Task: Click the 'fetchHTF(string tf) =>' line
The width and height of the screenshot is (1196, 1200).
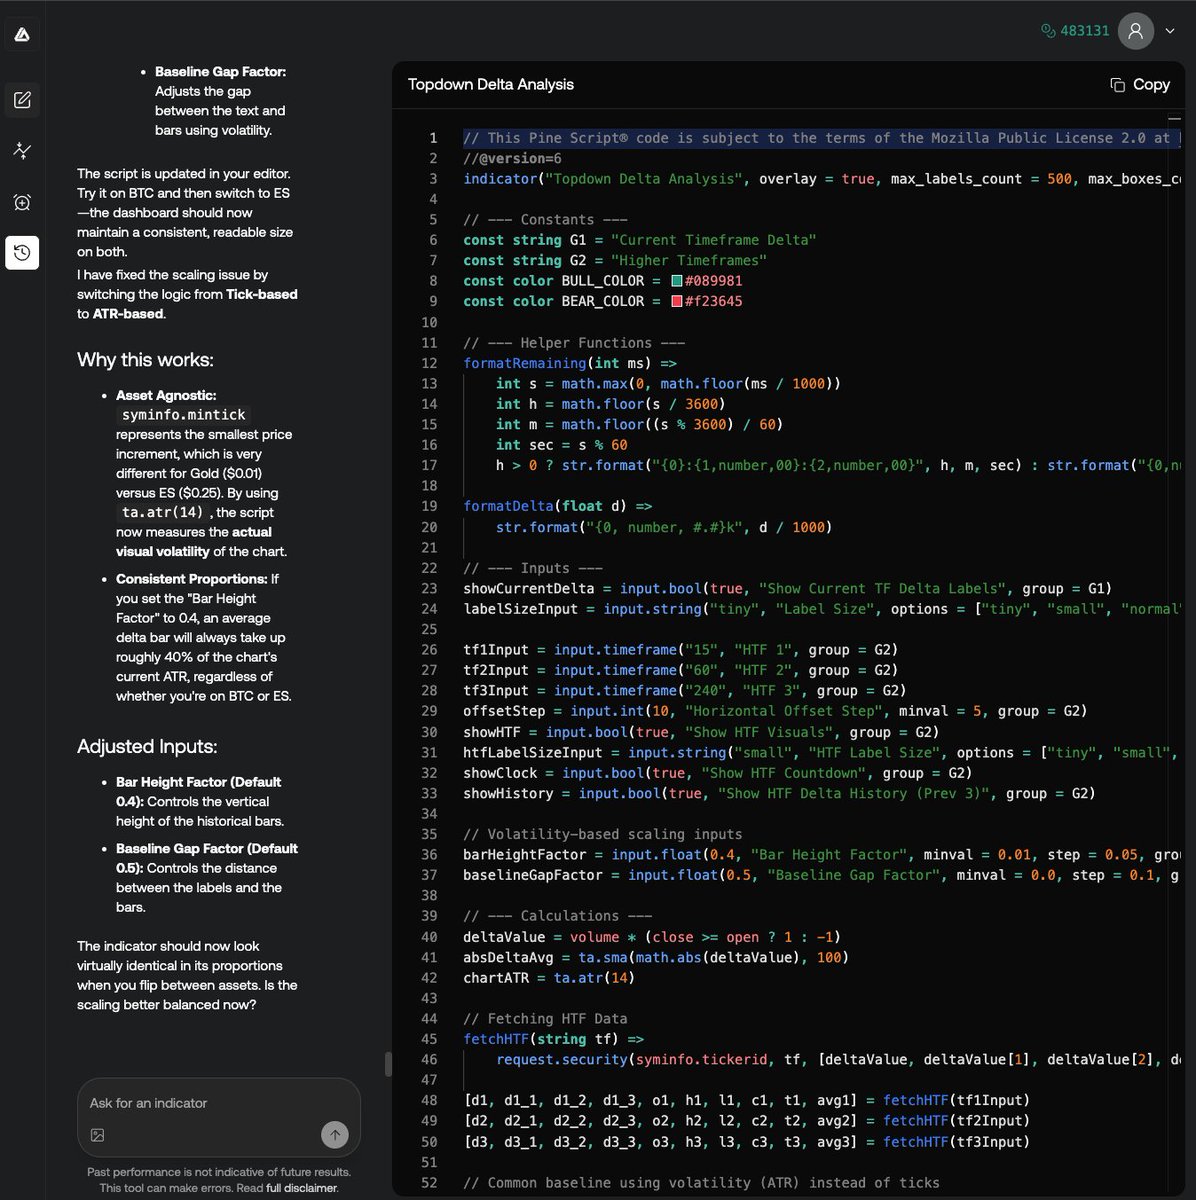Action: click(x=553, y=1039)
